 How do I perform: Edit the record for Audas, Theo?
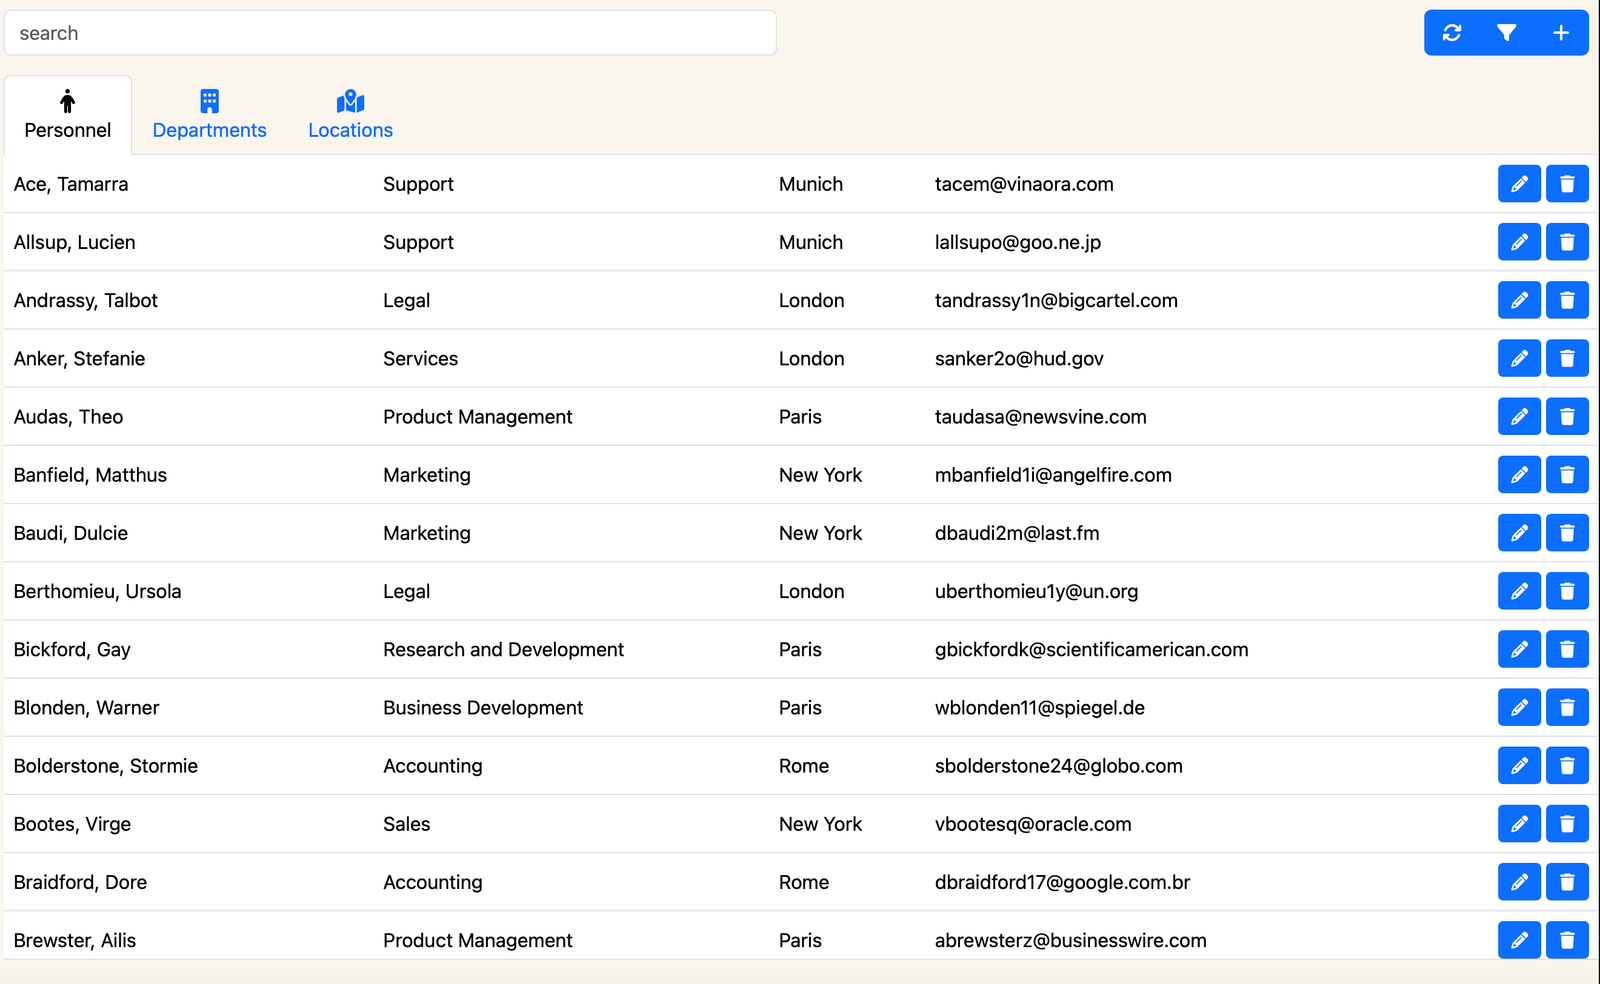click(1519, 417)
